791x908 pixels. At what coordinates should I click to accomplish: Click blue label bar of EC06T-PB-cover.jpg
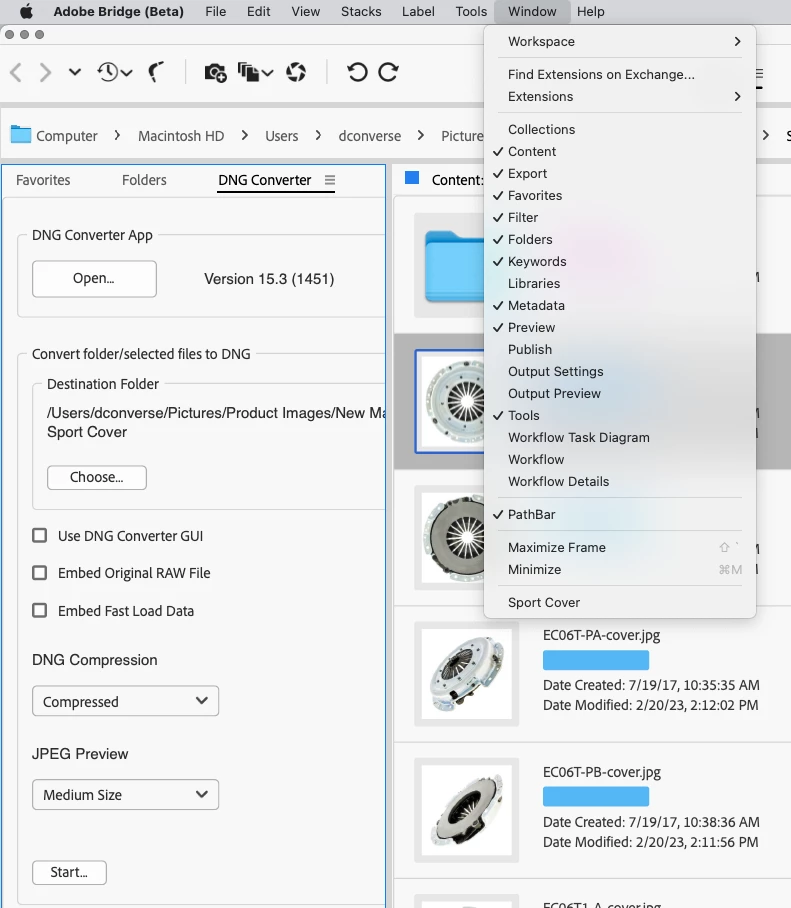596,797
